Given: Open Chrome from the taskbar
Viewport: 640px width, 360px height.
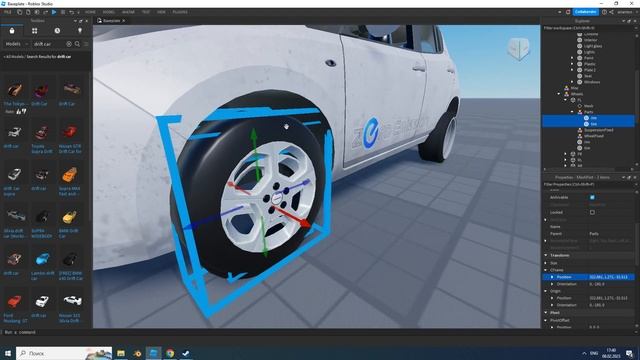Looking at the screenshot, I should [170, 353].
